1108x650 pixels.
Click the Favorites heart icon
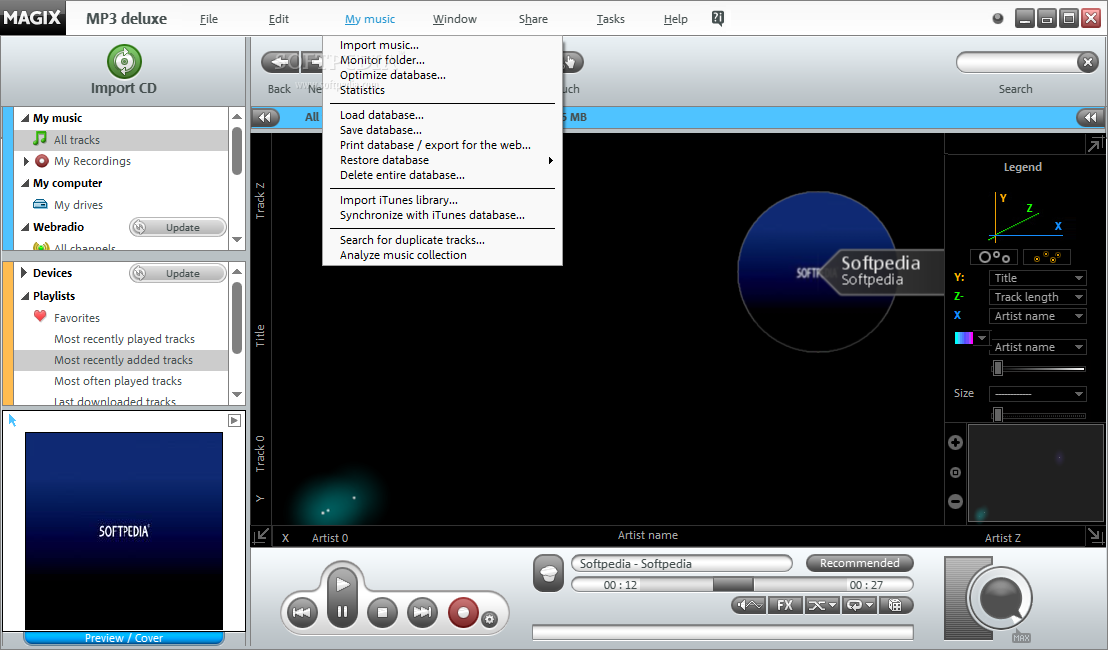tap(40, 317)
